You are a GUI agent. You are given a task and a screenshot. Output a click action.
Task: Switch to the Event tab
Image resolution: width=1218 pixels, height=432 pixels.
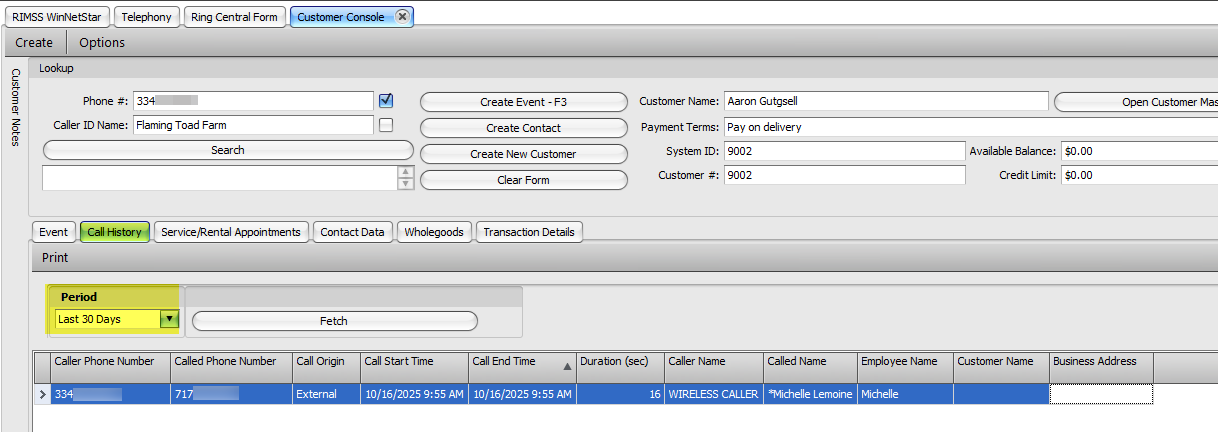(53, 232)
